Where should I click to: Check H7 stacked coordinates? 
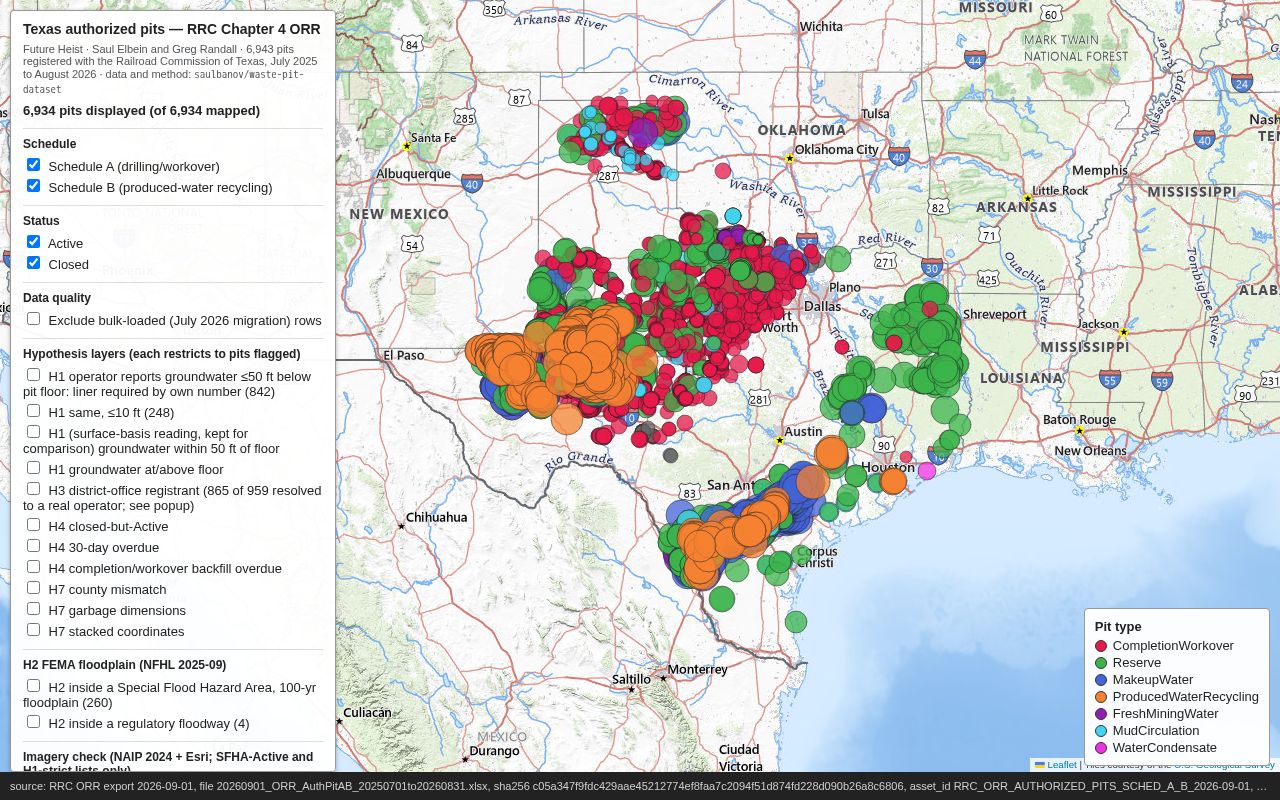(x=34, y=629)
